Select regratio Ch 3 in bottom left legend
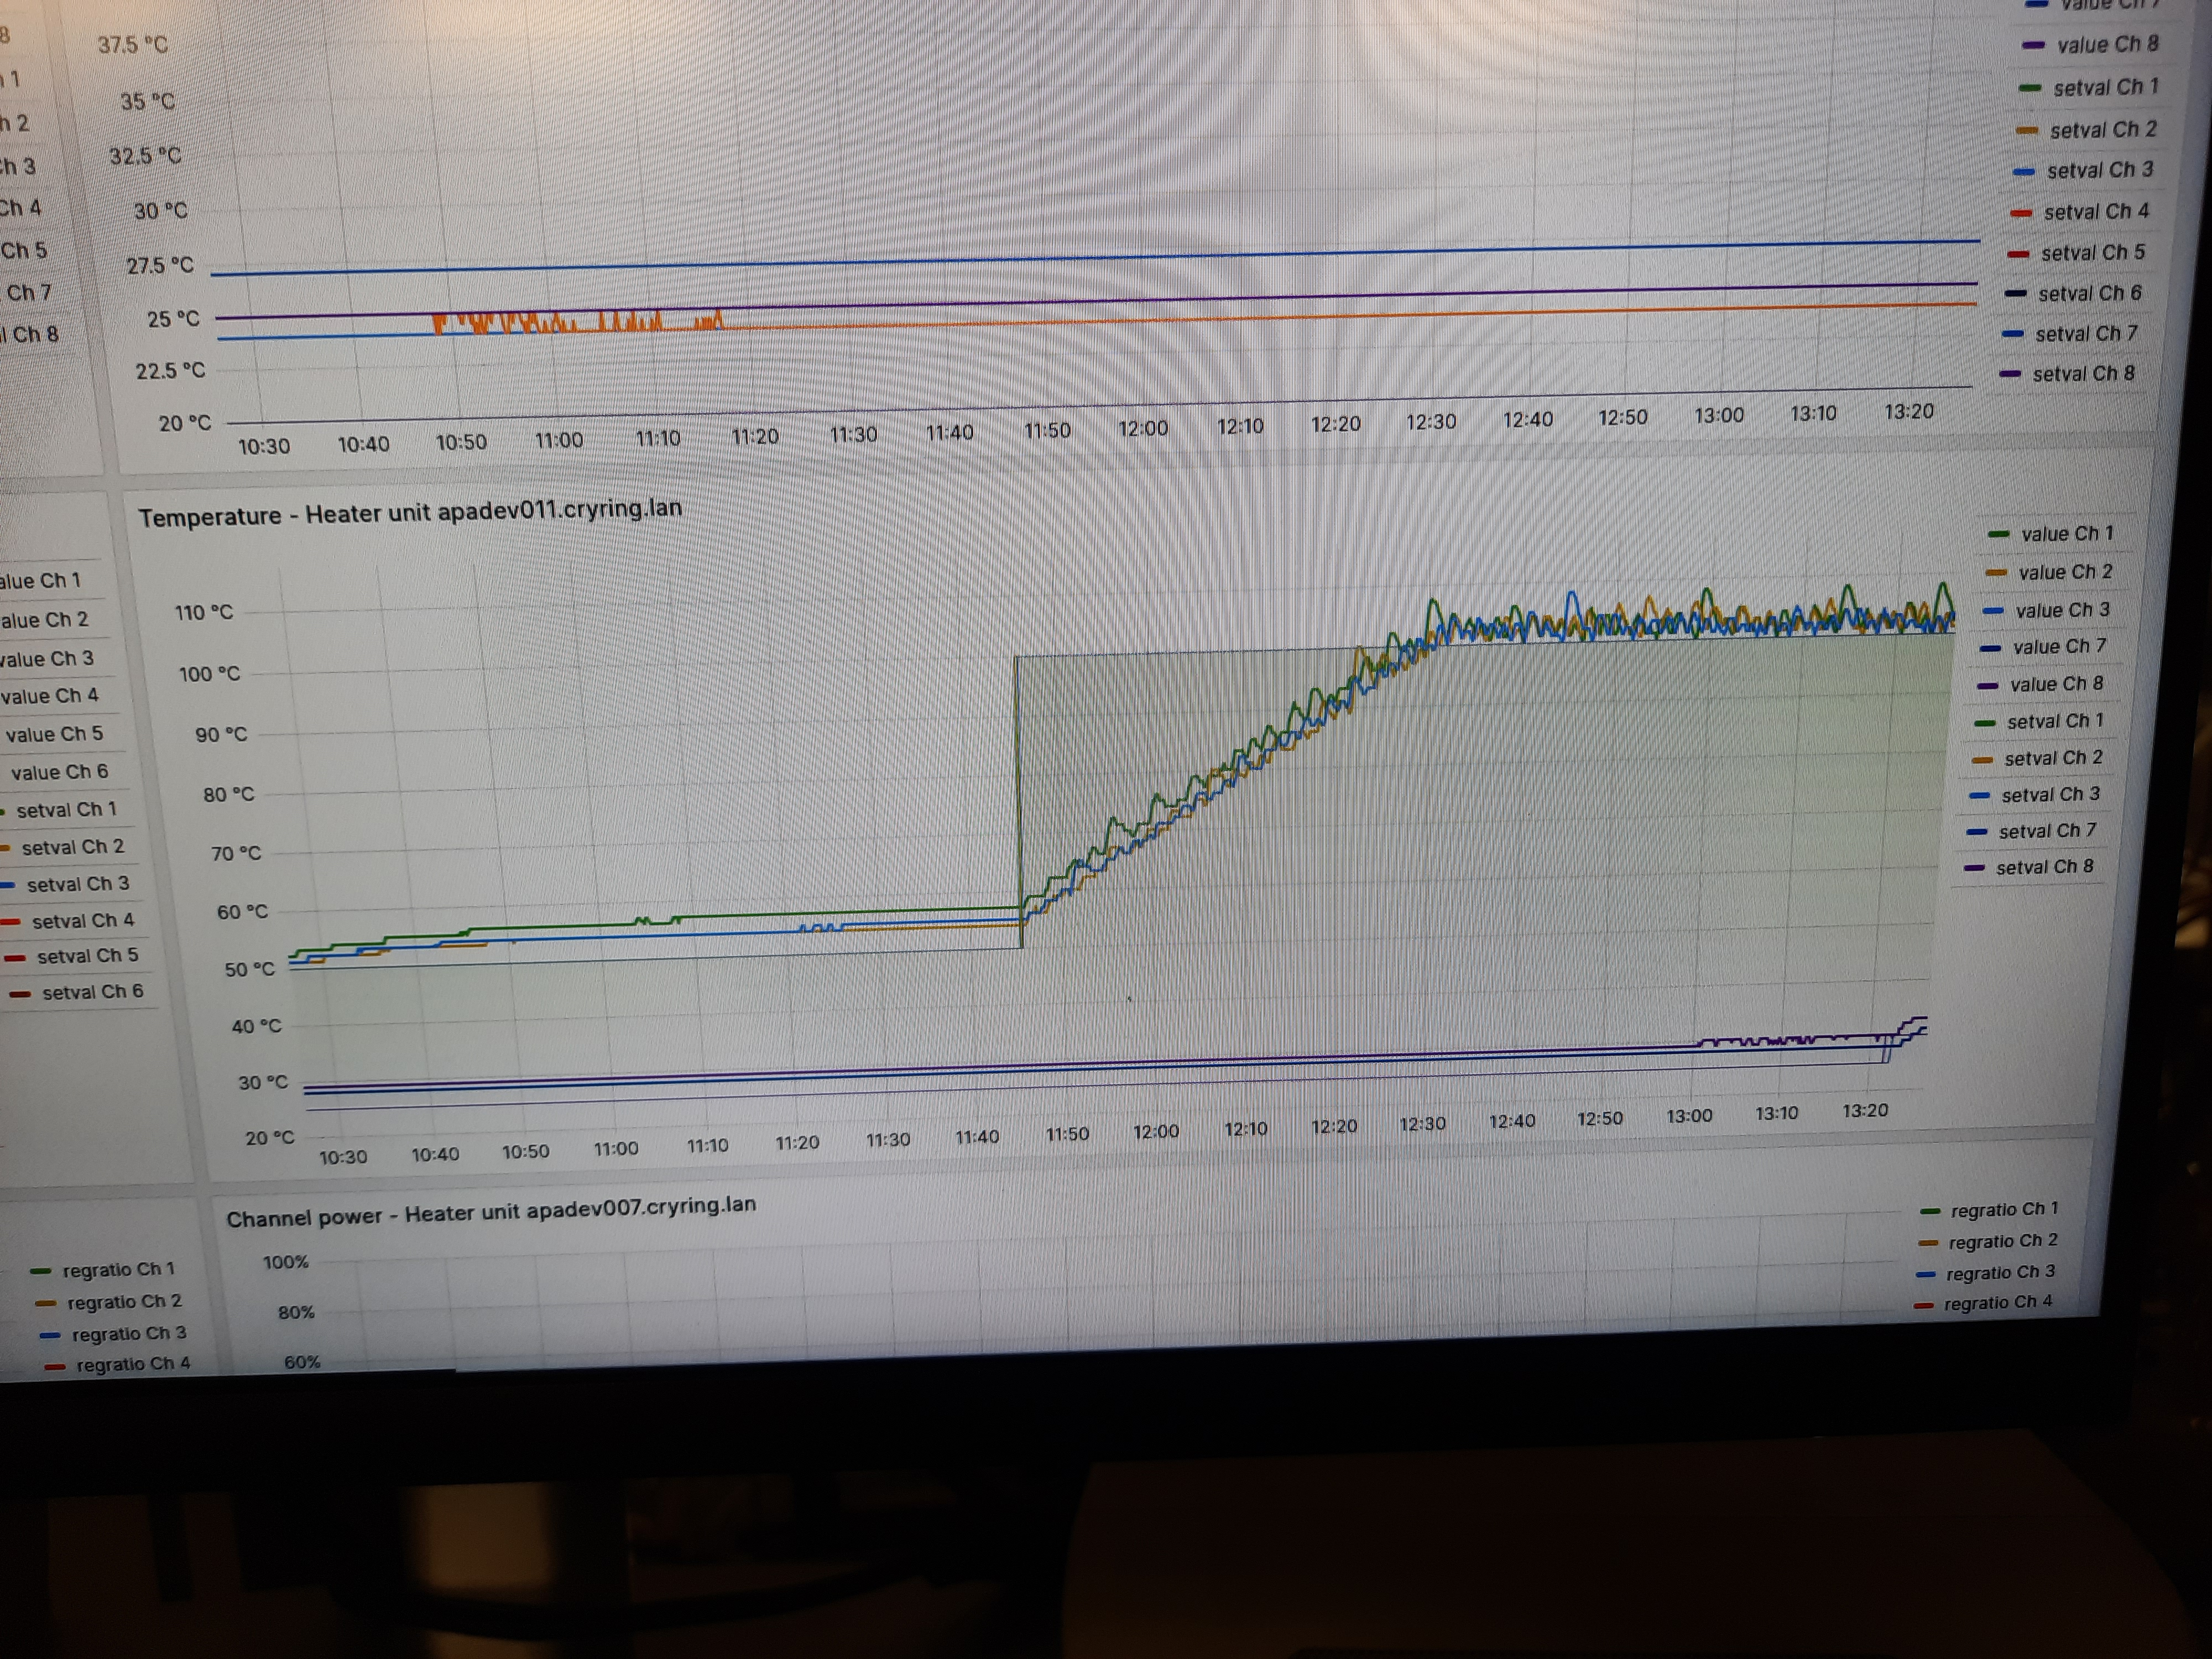Image resolution: width=2212 pixels, height=1659 pixels. point(128,1333)
